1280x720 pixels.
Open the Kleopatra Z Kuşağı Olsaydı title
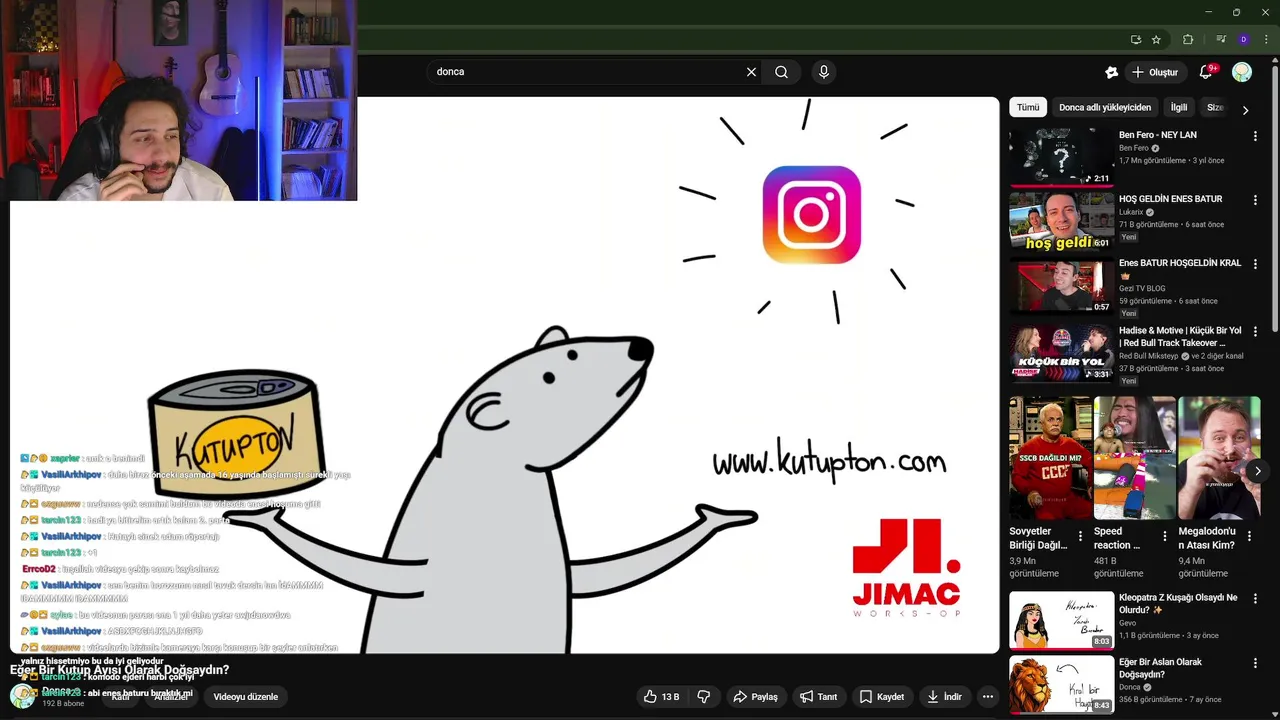(x=1178, y=604)
